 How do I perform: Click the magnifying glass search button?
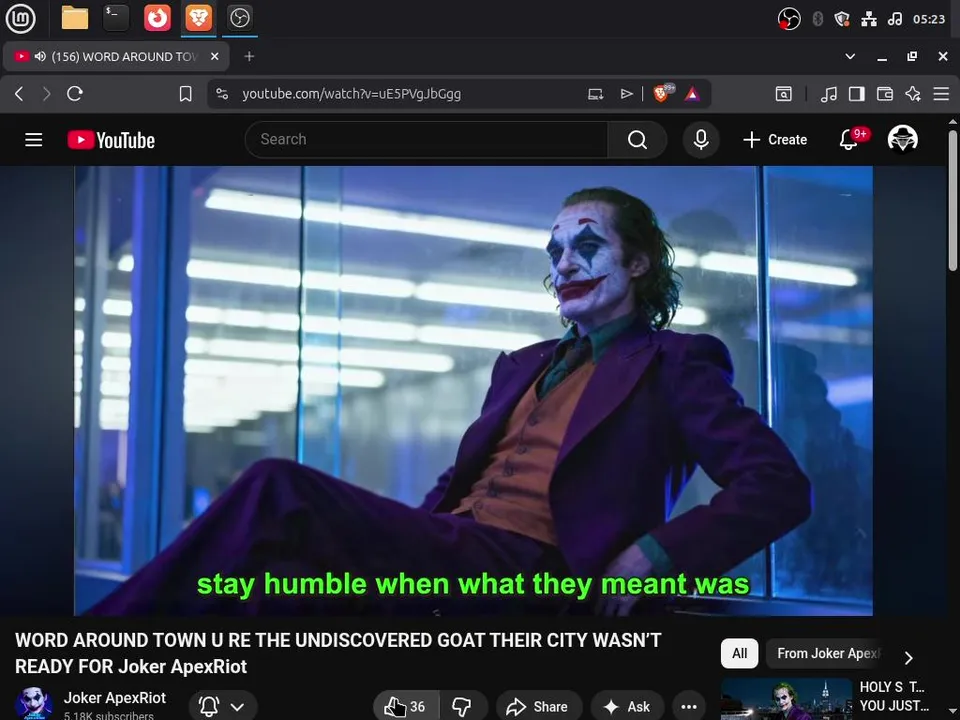[637, 140]
